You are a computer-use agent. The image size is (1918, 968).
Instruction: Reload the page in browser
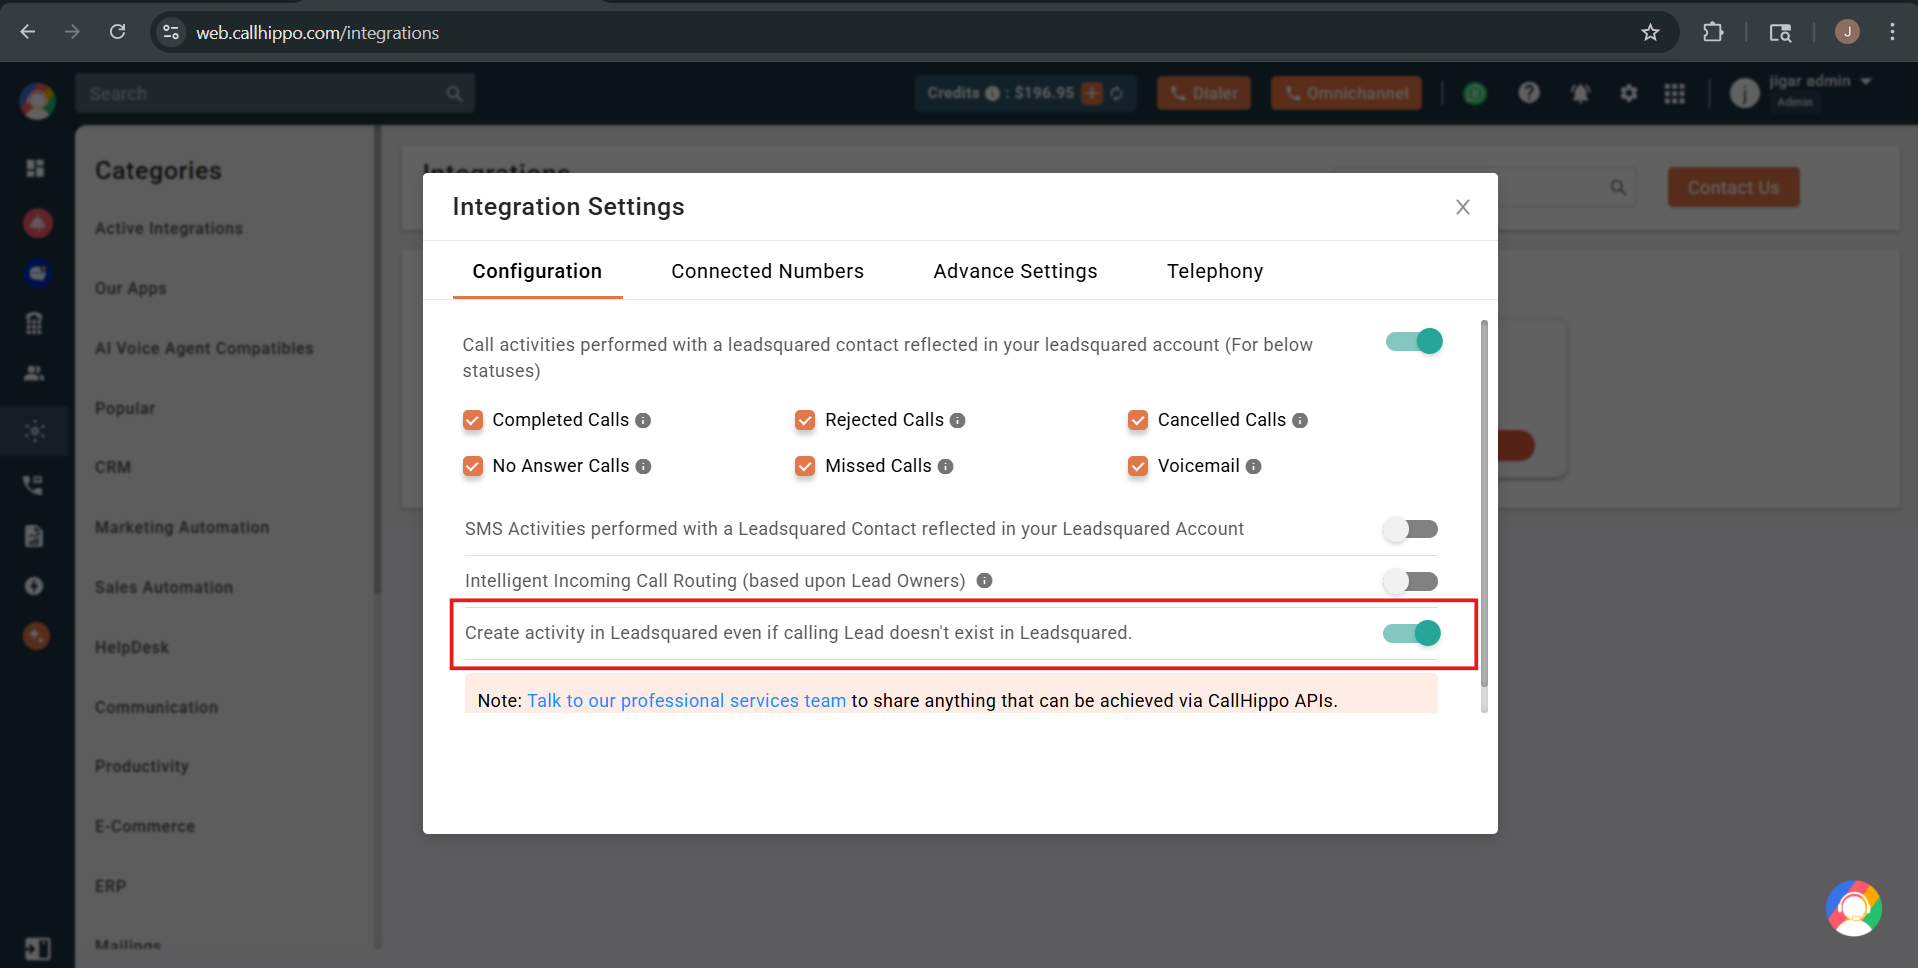coord(117,32)
